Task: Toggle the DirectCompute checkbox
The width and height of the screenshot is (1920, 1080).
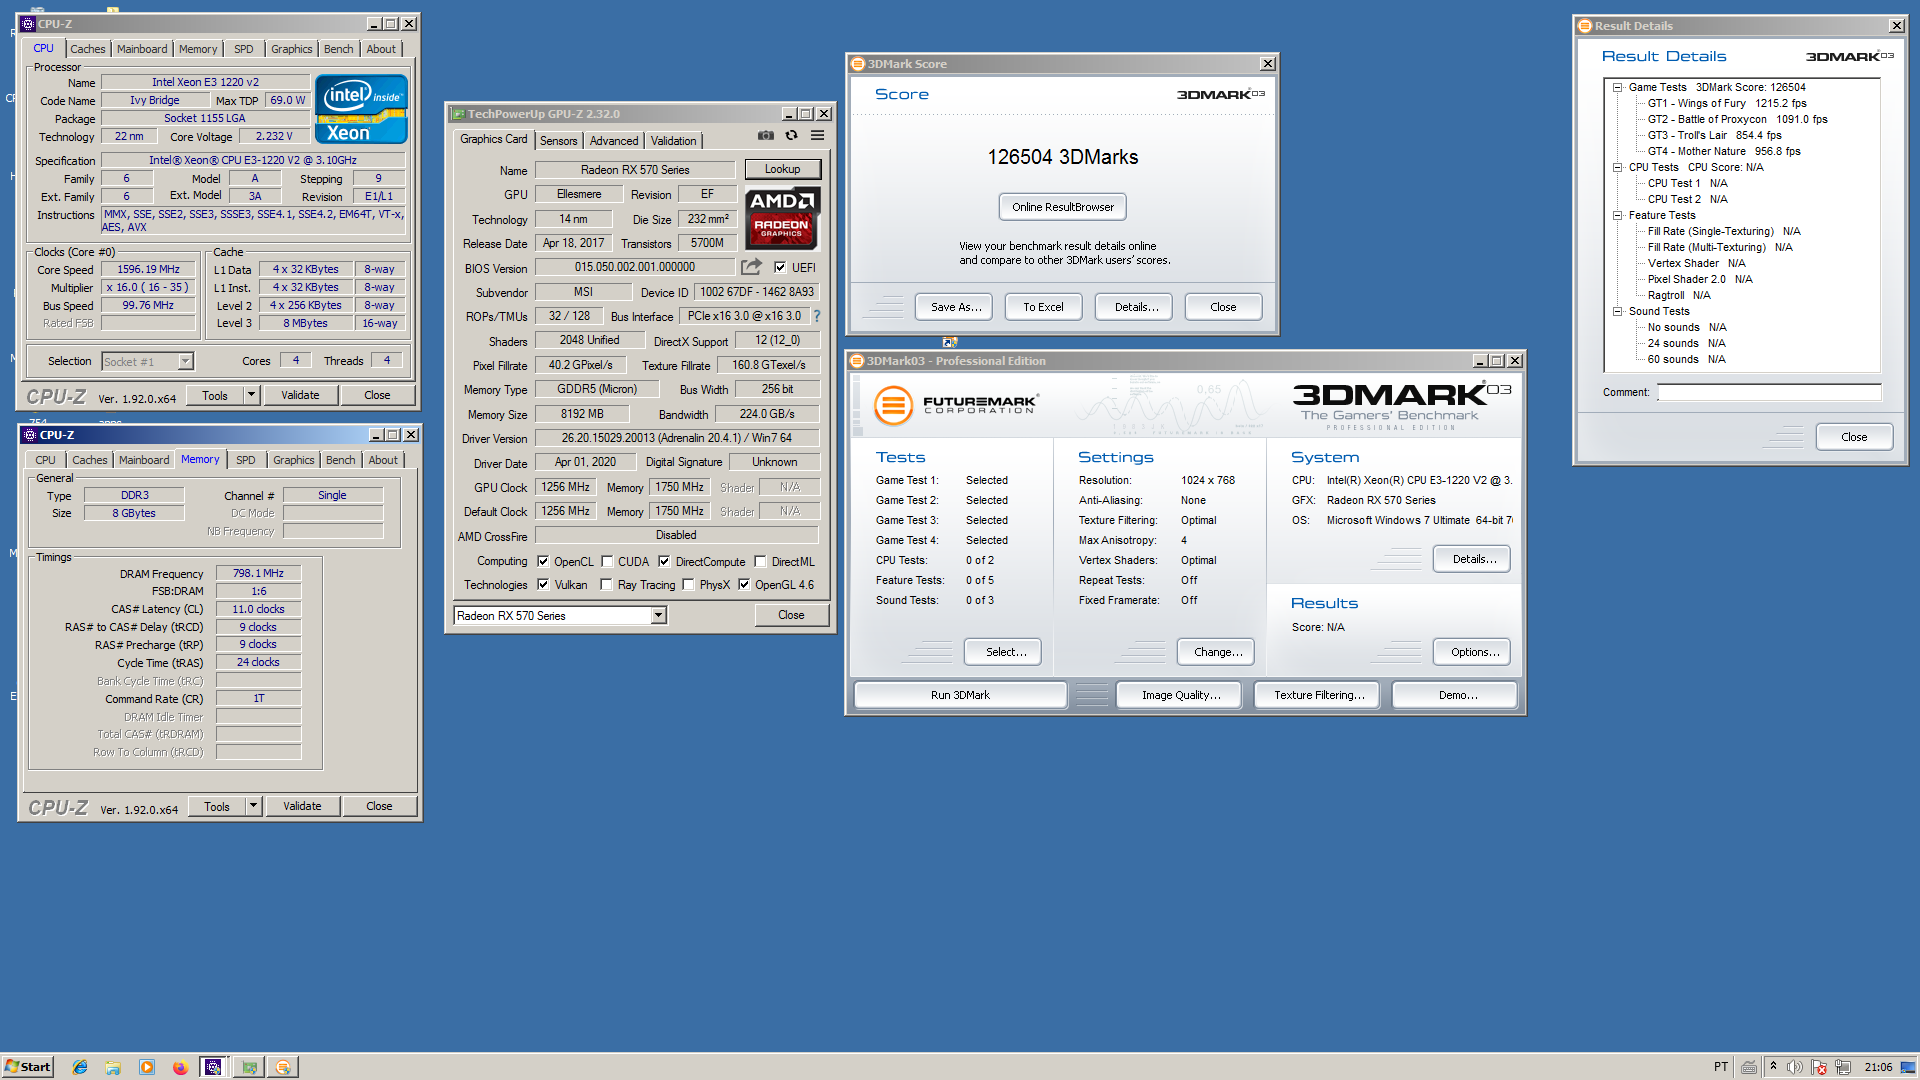Action: (x=664, y=561)
